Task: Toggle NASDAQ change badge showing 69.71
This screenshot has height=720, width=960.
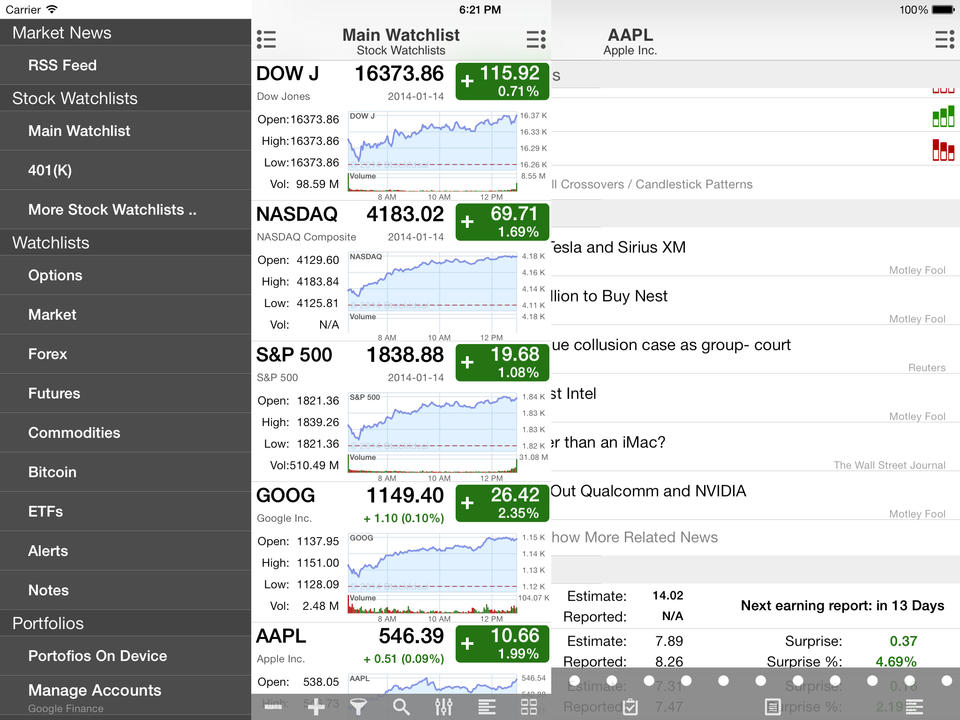Action: (502, 222)
